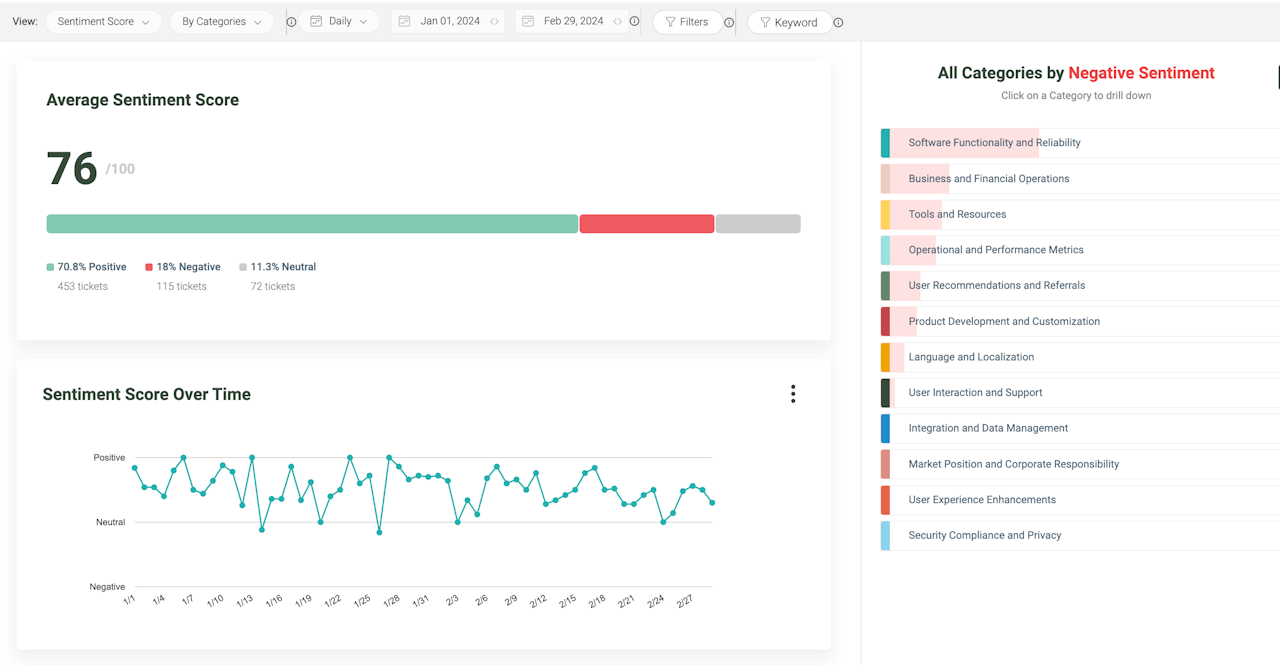Open the three-dot menu on Sentiment Score Over Time
Image resolution: width=1280 pixels, height=665 pixels.
click(793, 394)
